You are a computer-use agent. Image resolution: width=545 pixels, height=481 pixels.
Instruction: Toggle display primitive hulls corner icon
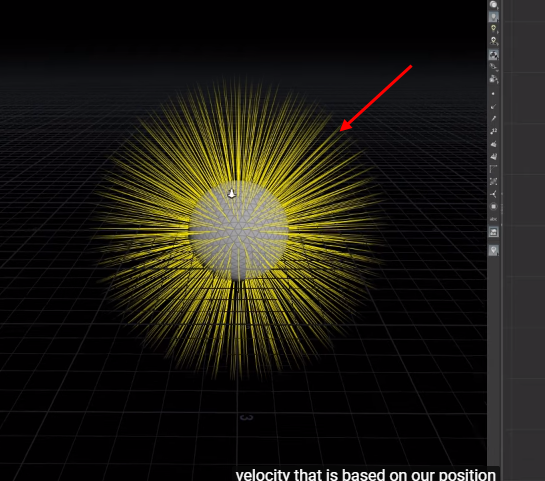[x=494, y=169]
